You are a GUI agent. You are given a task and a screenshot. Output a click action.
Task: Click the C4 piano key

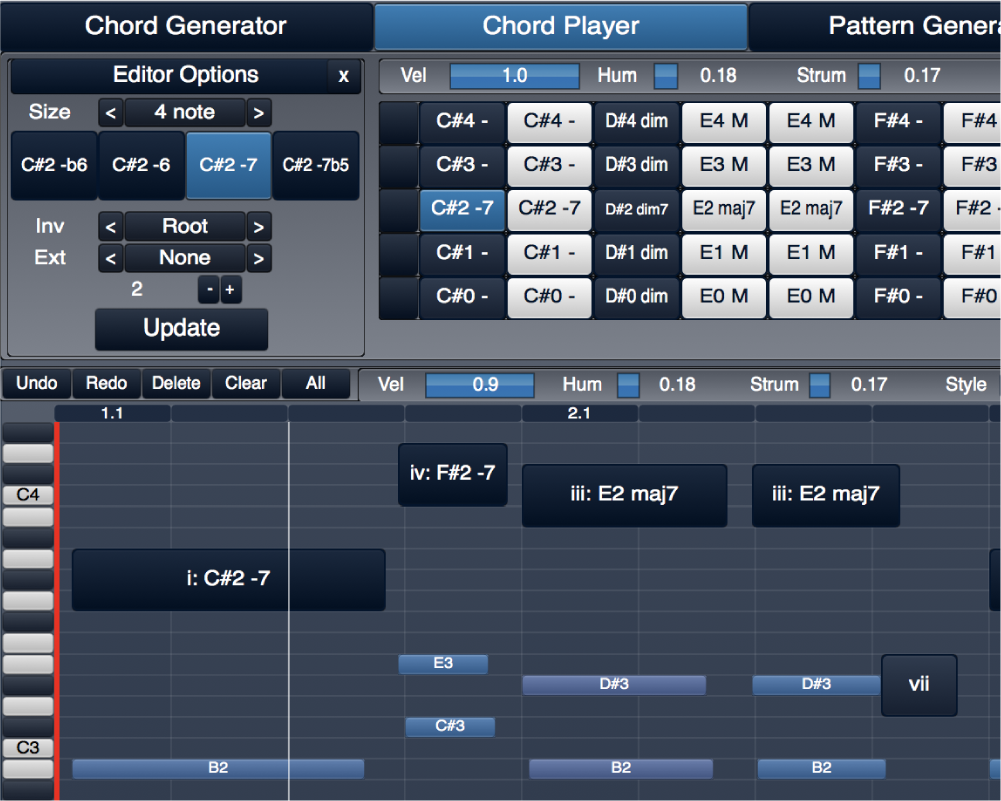pyautogui.click(x=28, y=495)
